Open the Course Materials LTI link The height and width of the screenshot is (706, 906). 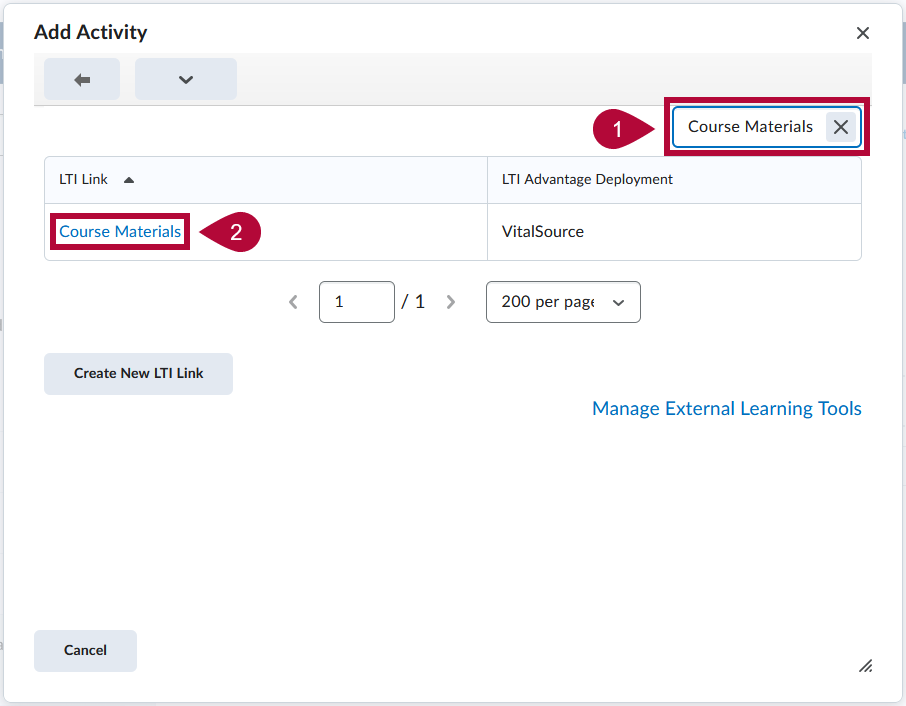tap(120, 232)
